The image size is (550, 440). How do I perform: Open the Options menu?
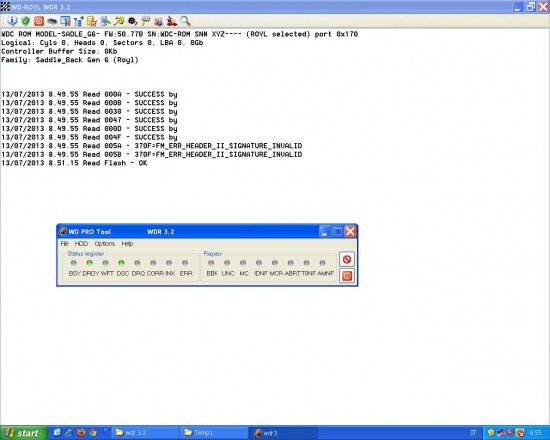(105, 244)
